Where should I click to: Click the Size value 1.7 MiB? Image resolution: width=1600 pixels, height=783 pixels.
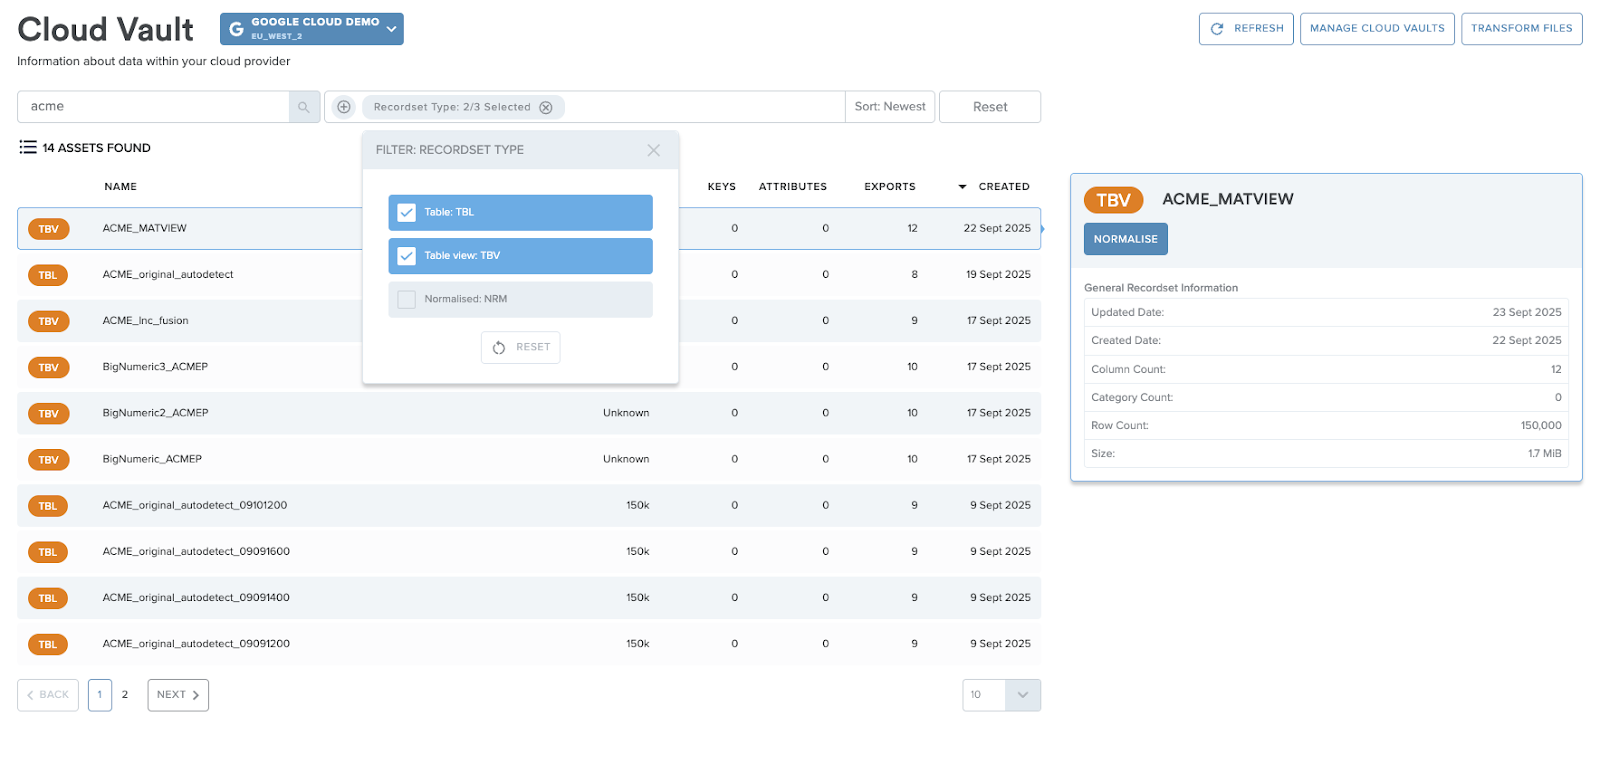1545,454
